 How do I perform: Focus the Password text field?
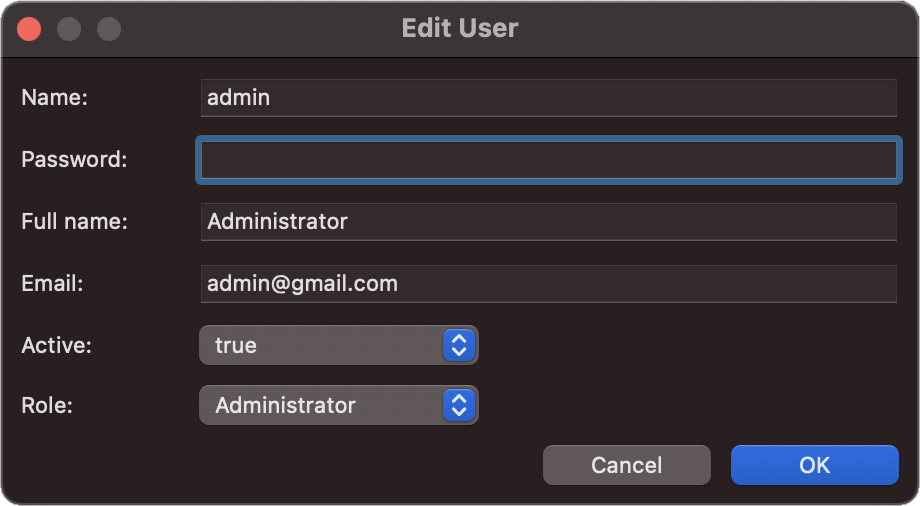coord(548,160)
